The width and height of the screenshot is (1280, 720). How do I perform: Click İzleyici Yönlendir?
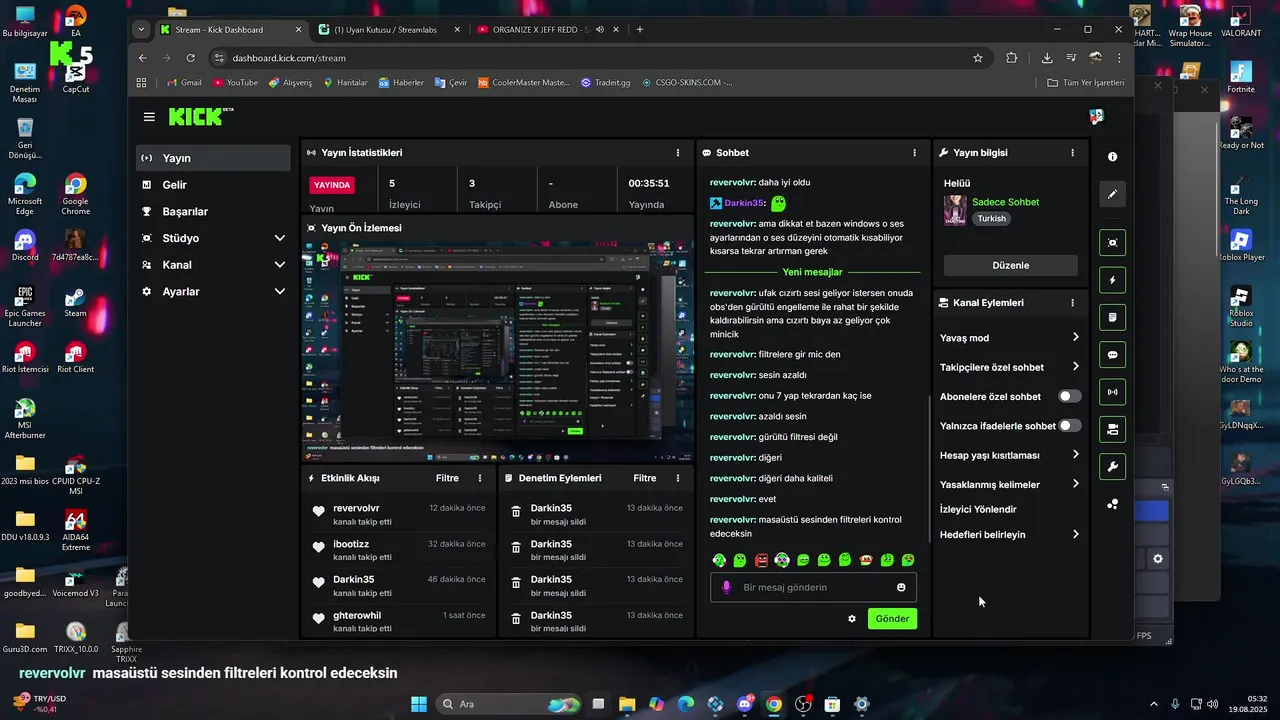pyautogui.click(x=978, y=509)
